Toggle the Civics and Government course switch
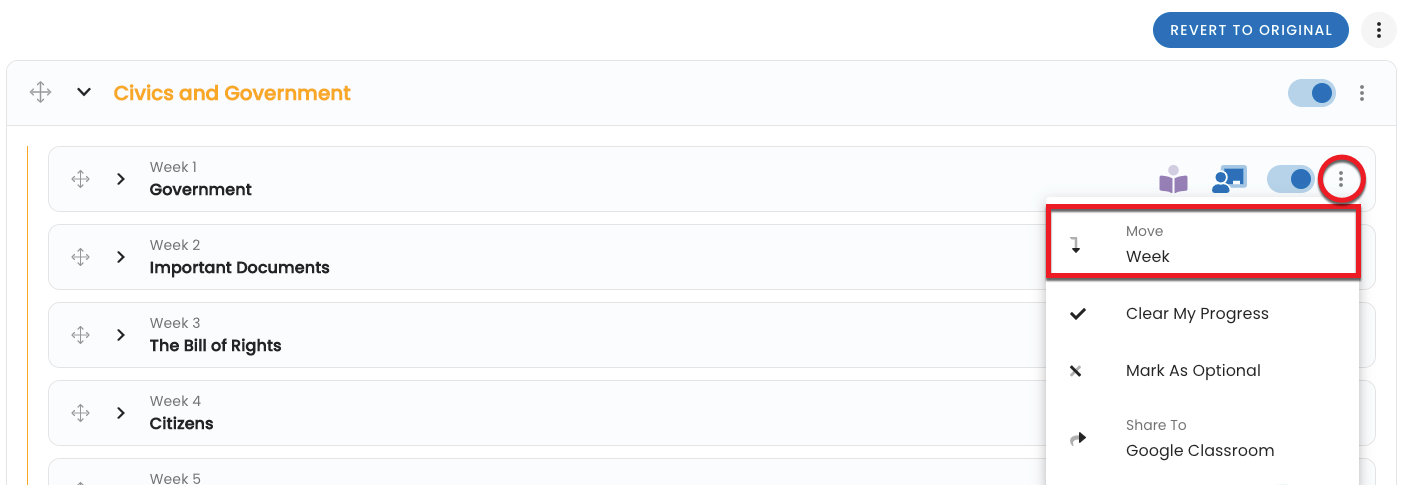 (1312, 93)
